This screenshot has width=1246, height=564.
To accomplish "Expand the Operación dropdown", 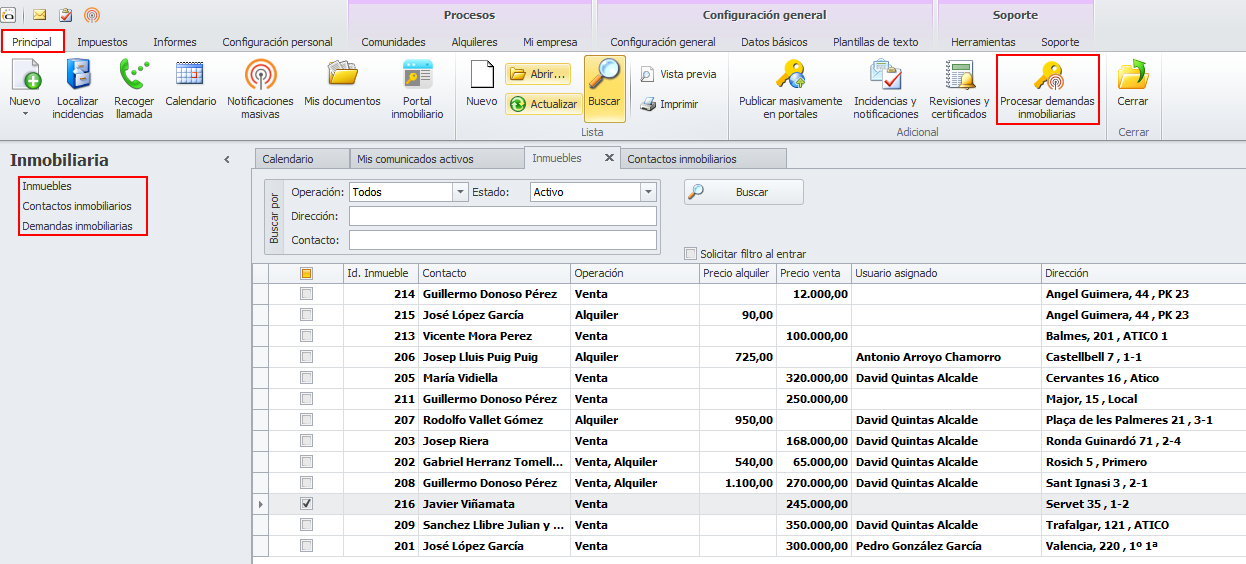I will tap(460, 192).
